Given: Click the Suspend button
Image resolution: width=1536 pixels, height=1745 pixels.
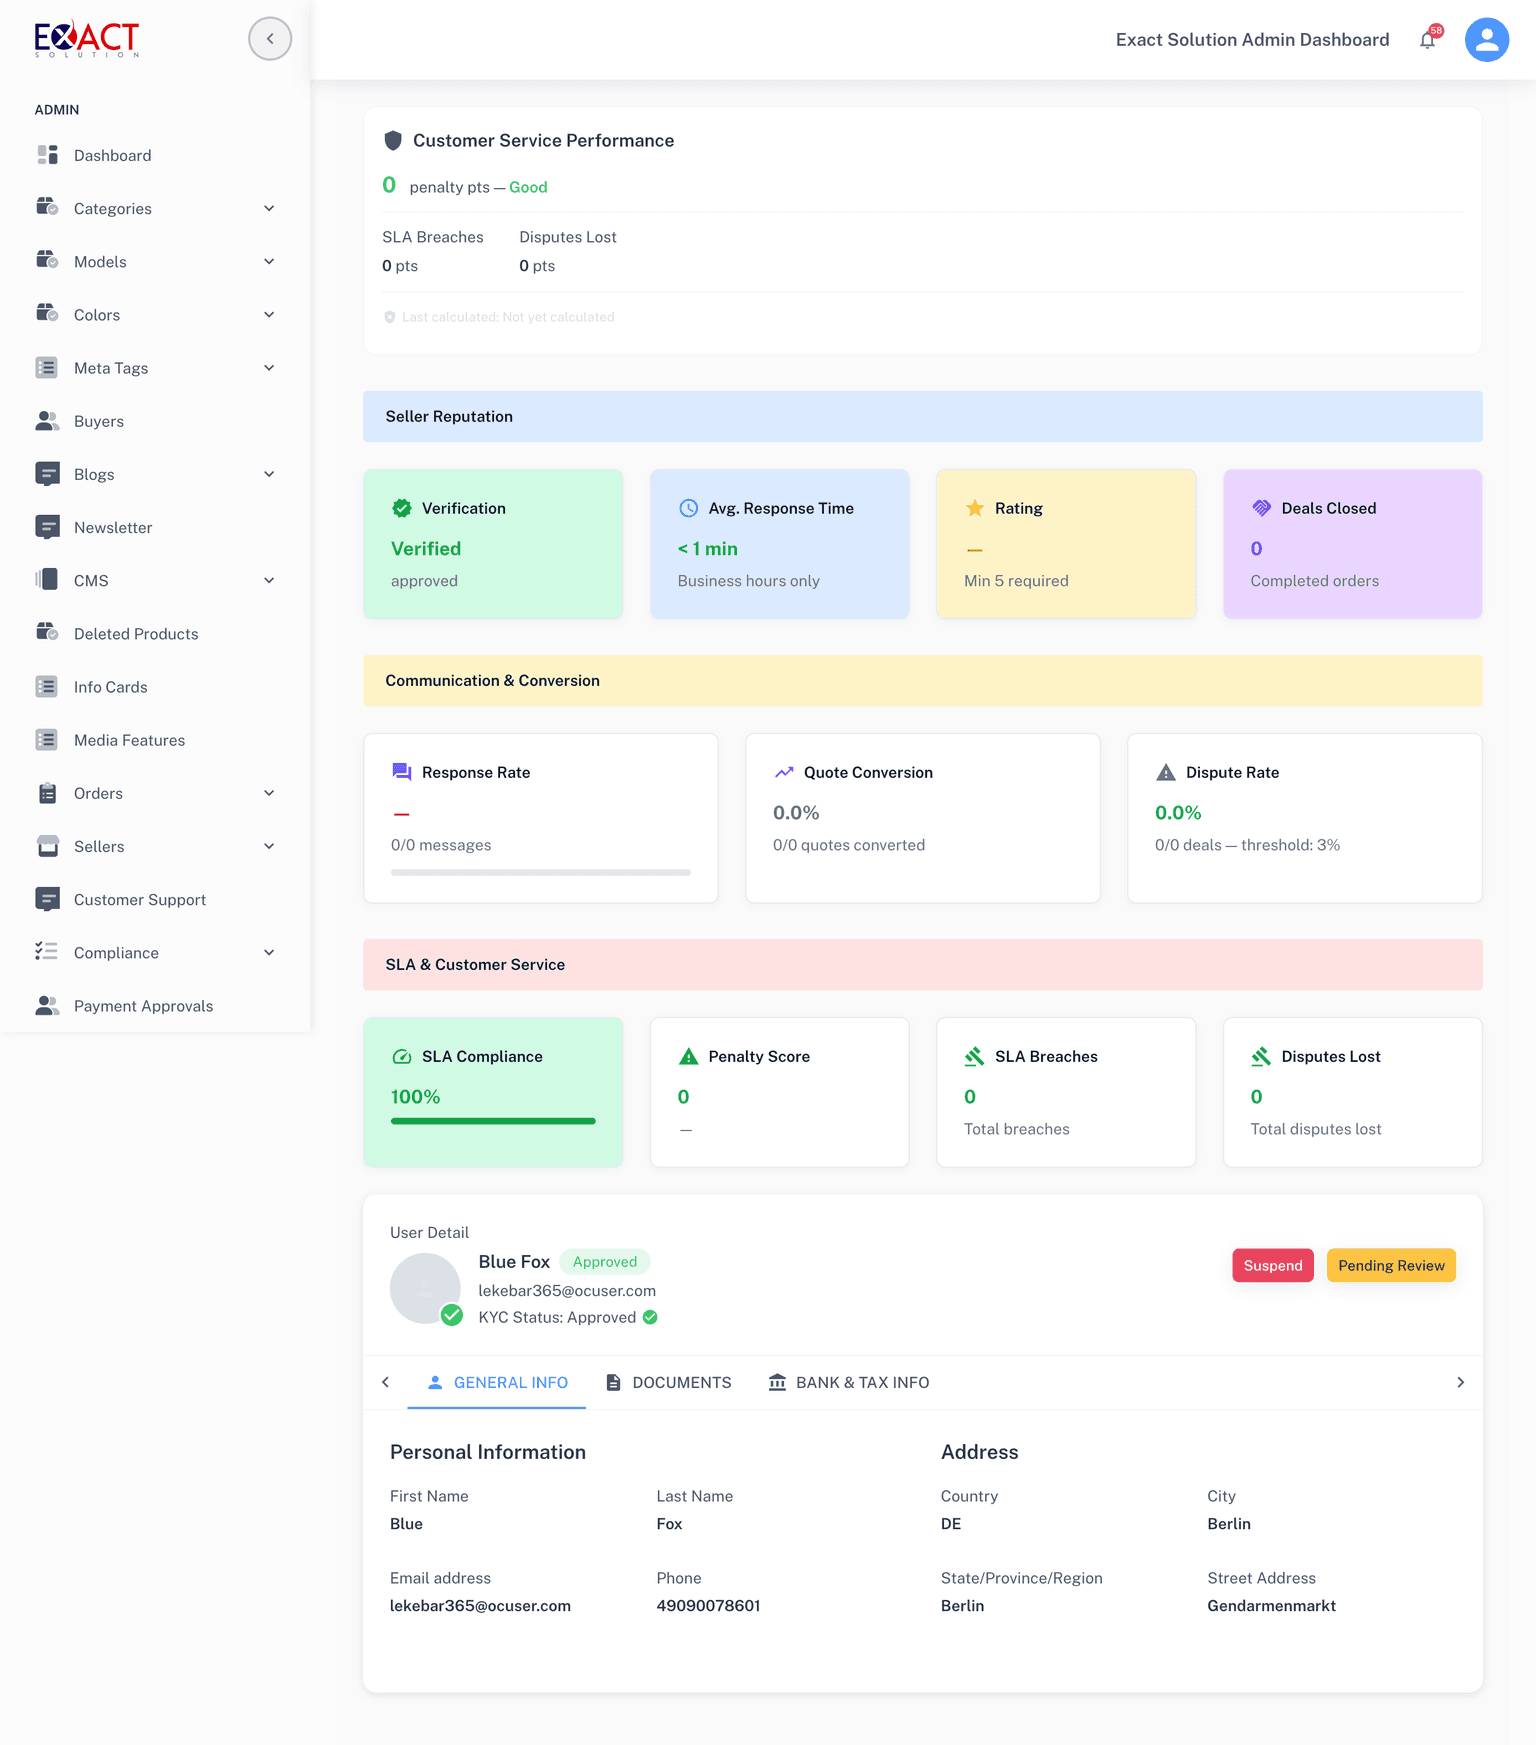Looking at the screenshot, I should (1272, 1265).
